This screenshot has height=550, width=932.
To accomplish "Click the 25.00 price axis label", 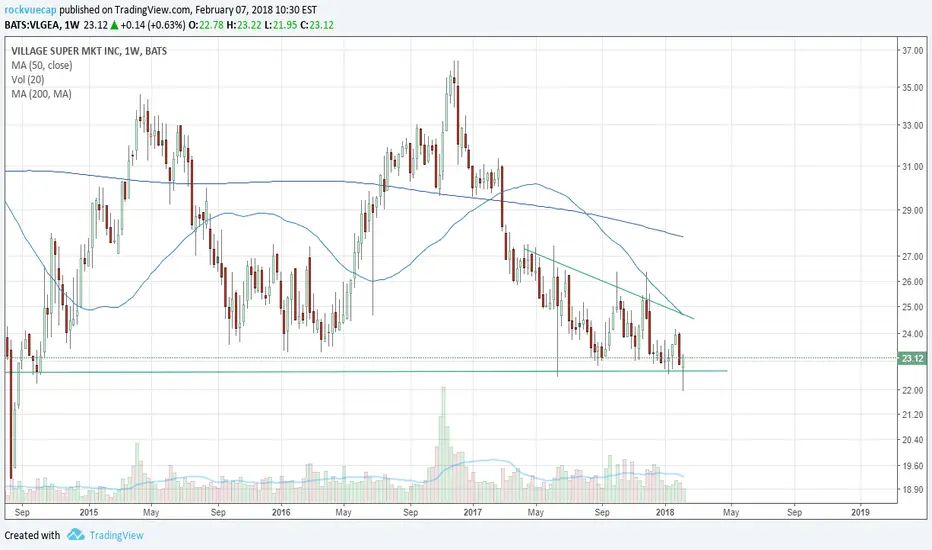I will [x=913, y=307].
